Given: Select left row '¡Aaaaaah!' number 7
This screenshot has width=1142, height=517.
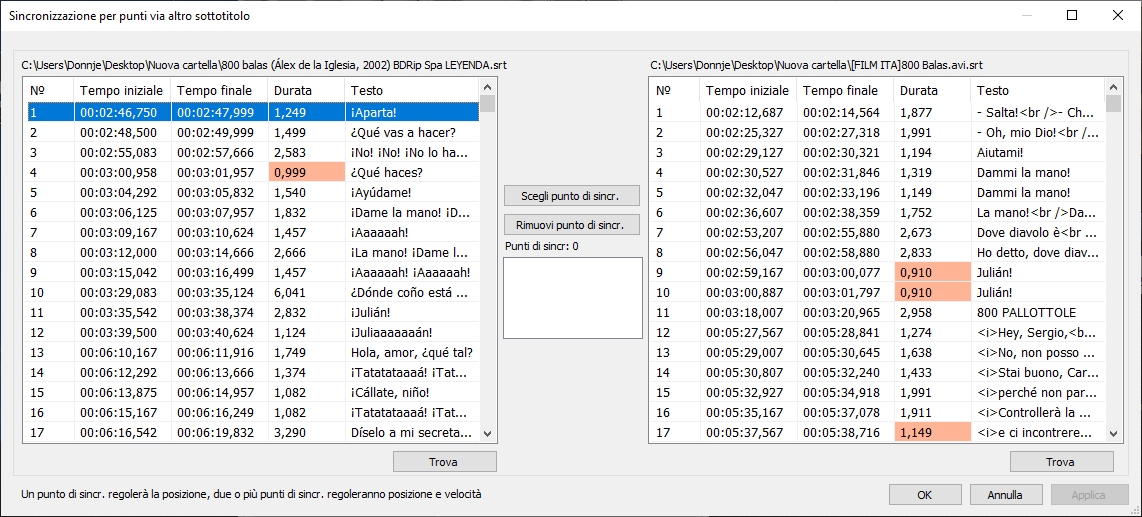Looking at the screenshot, I should click(252, 233).
